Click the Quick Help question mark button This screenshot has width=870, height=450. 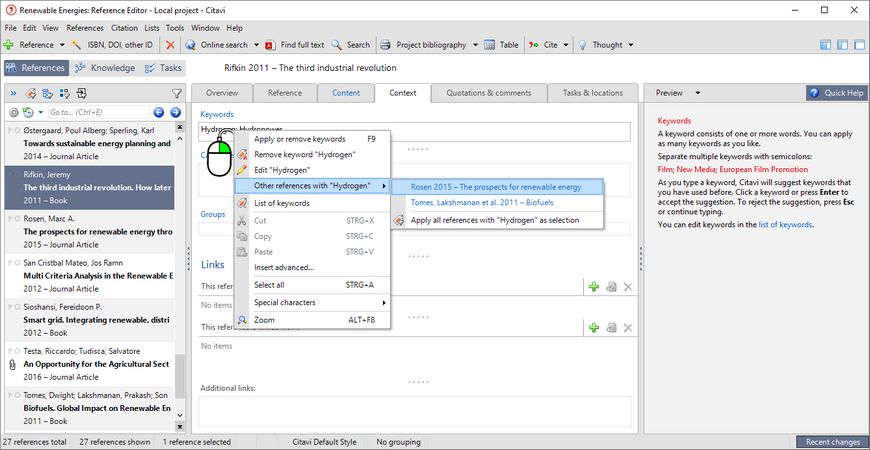pyautogui.click(x=837, y=93)
